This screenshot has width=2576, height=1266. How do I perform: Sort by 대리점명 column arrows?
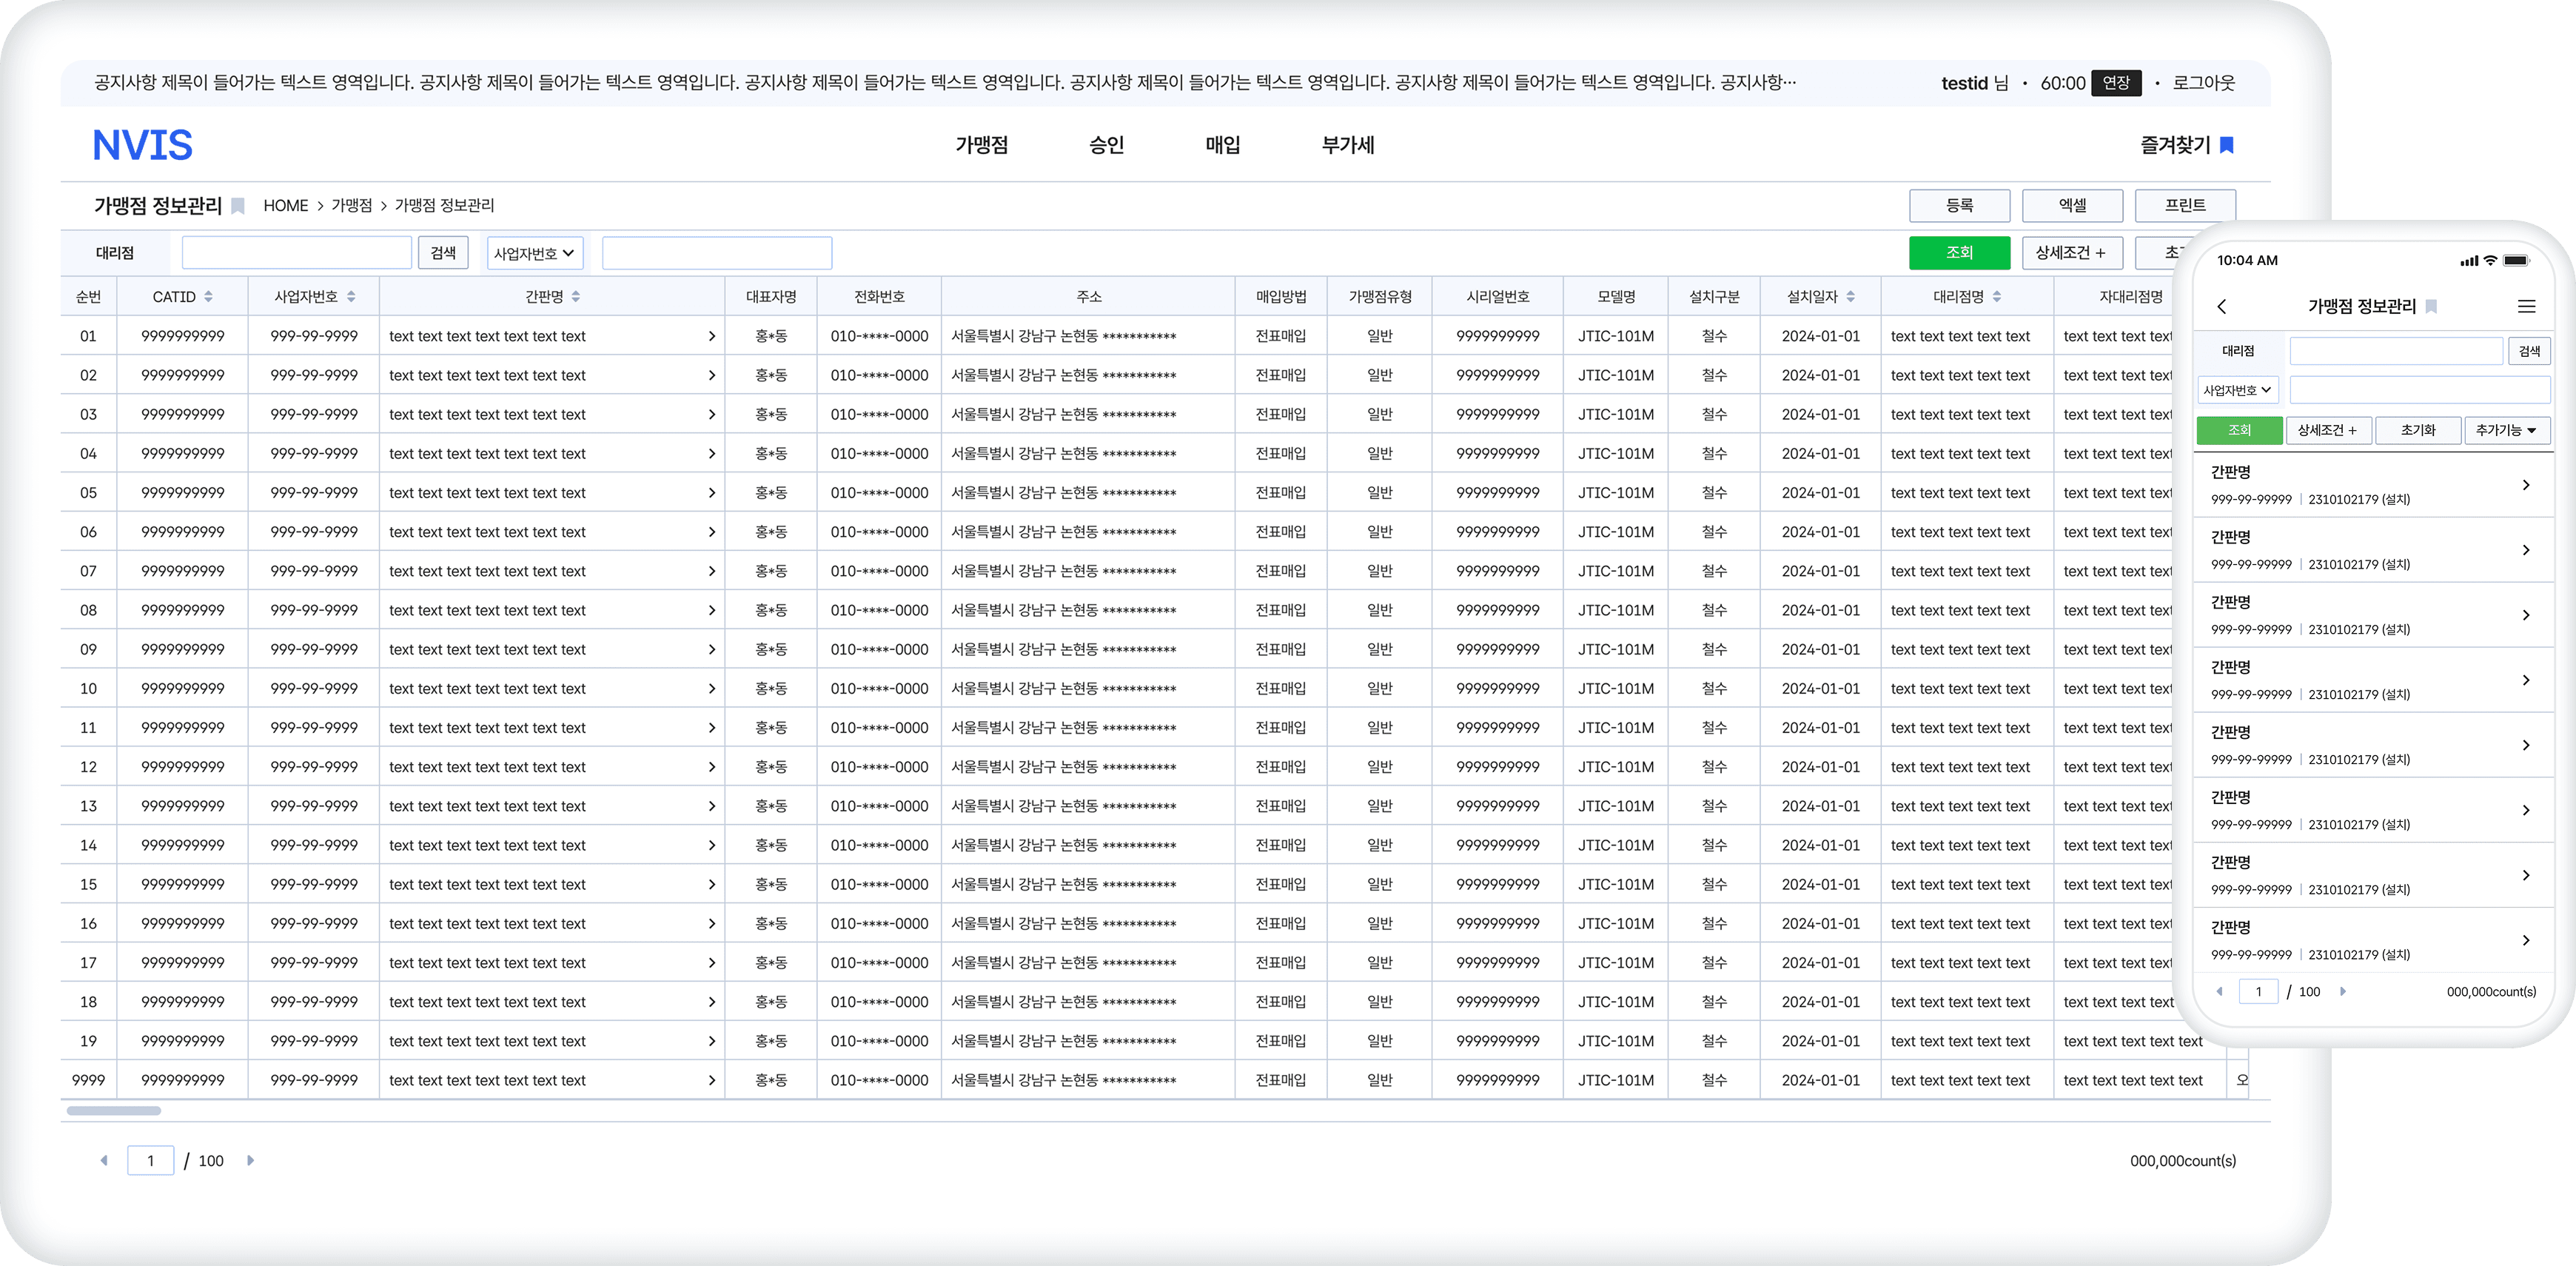click(1997, 297)
